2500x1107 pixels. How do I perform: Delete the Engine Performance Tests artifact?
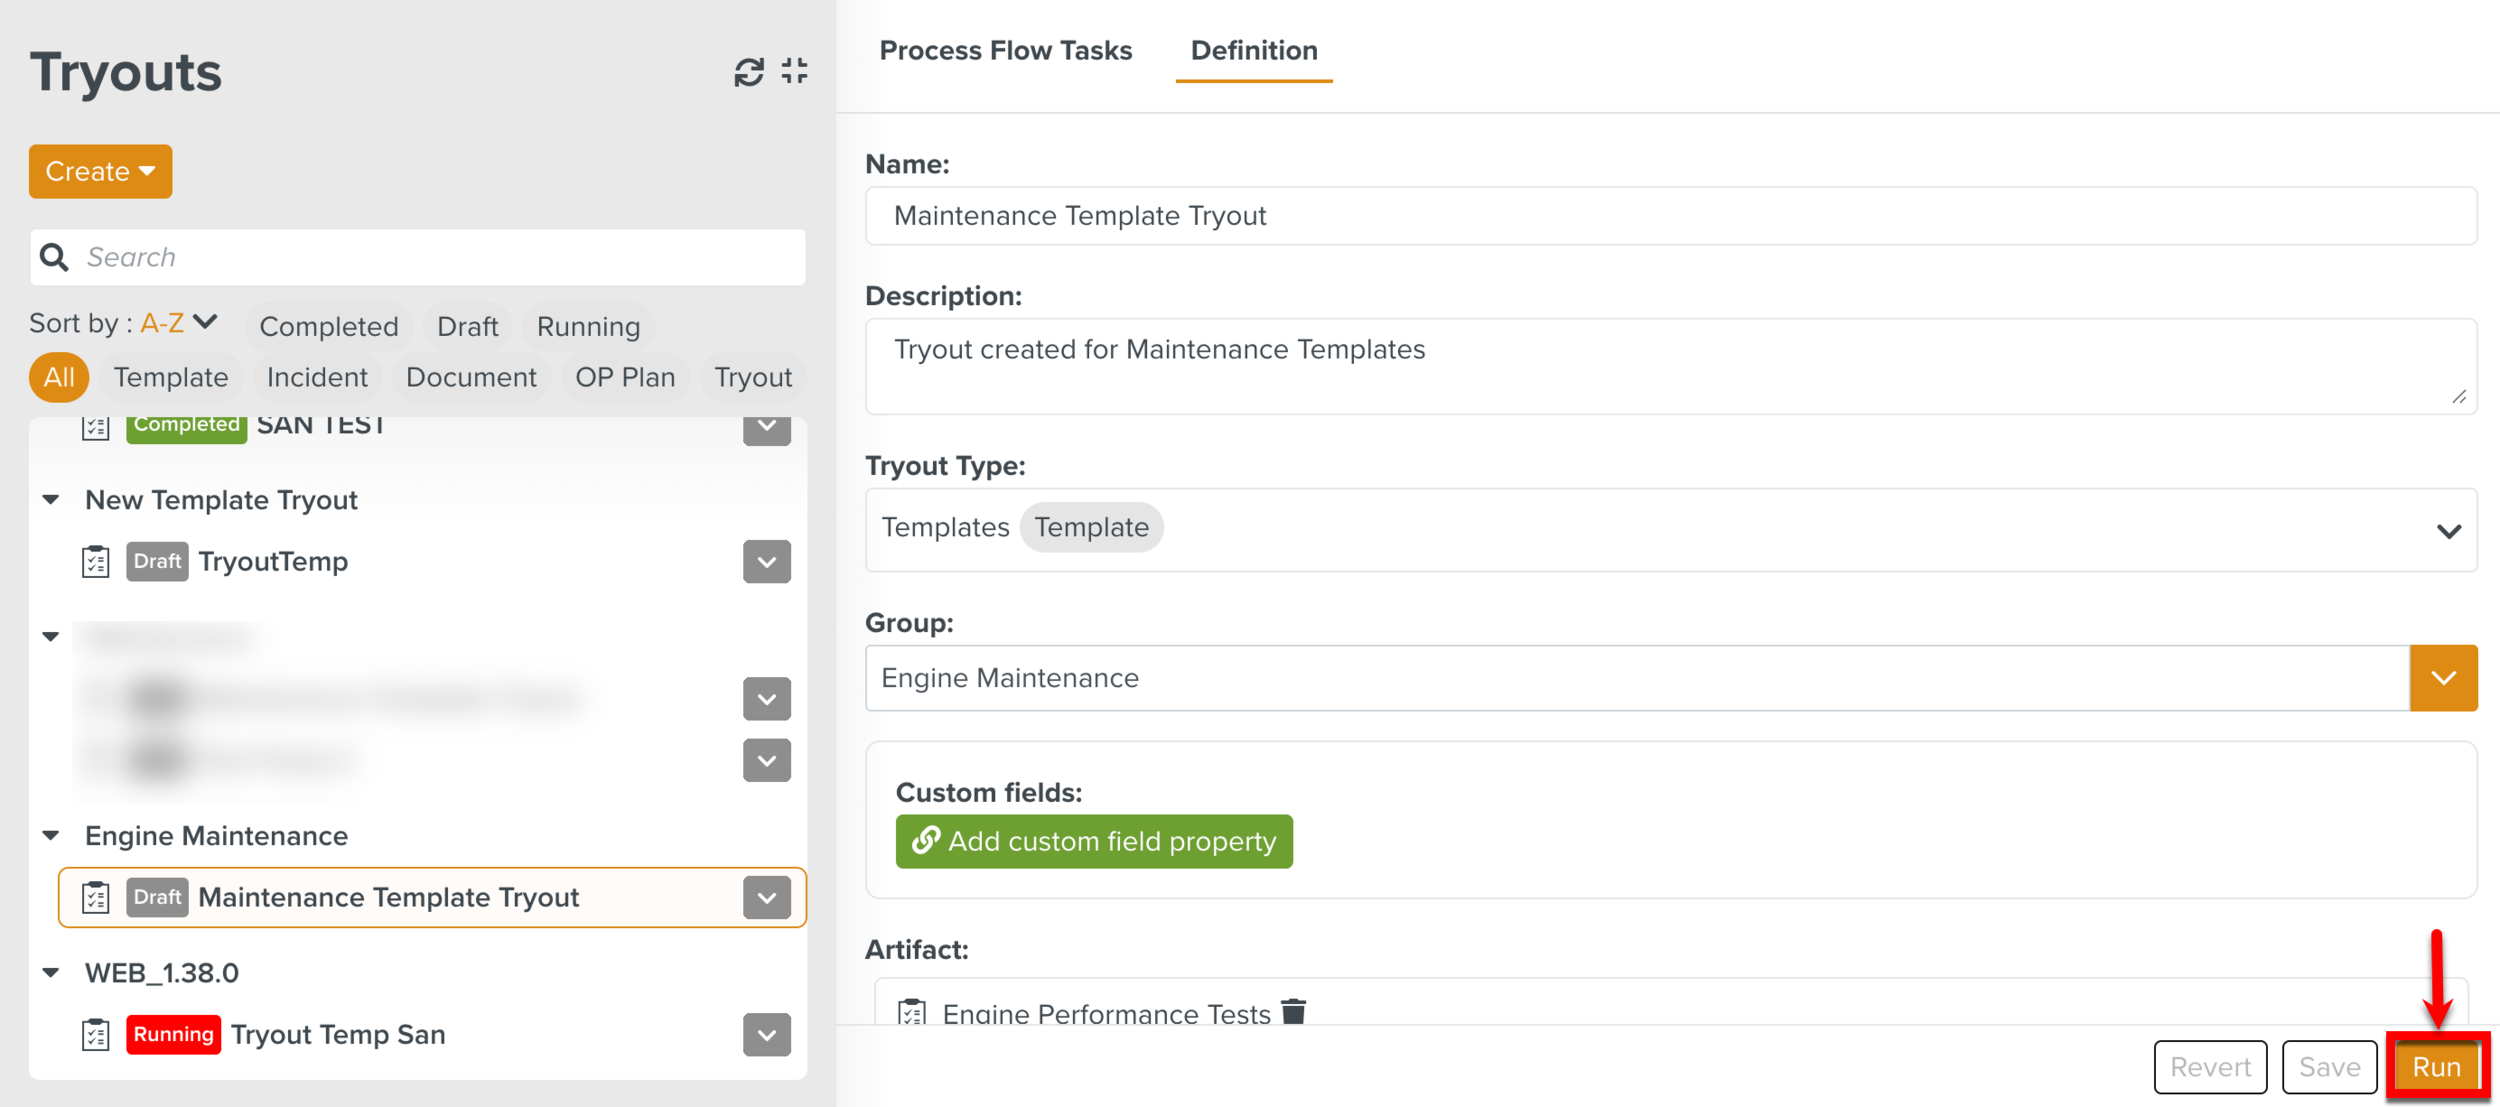point(1294,1011)
